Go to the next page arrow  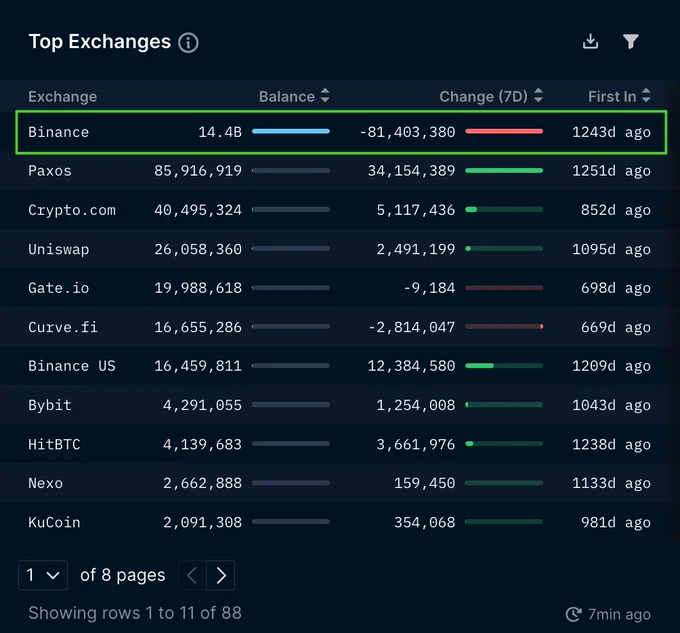point(221,575)
